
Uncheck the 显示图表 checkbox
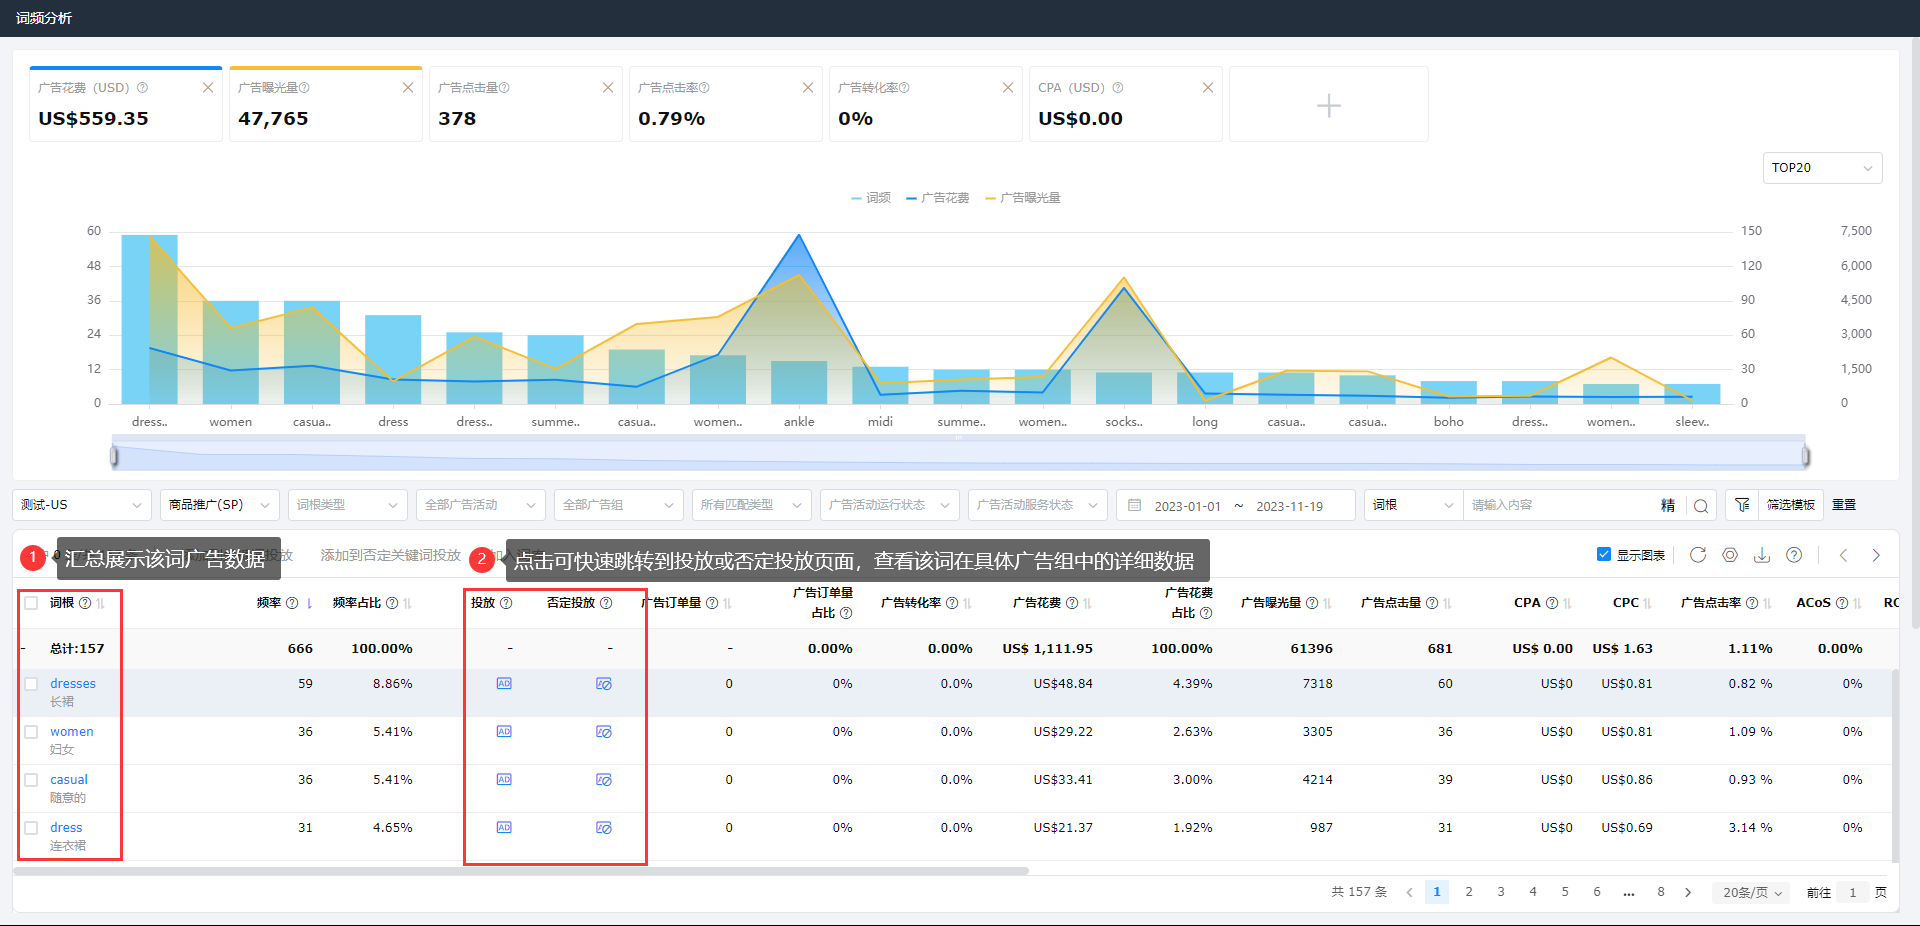click(x=1604, y=555)
